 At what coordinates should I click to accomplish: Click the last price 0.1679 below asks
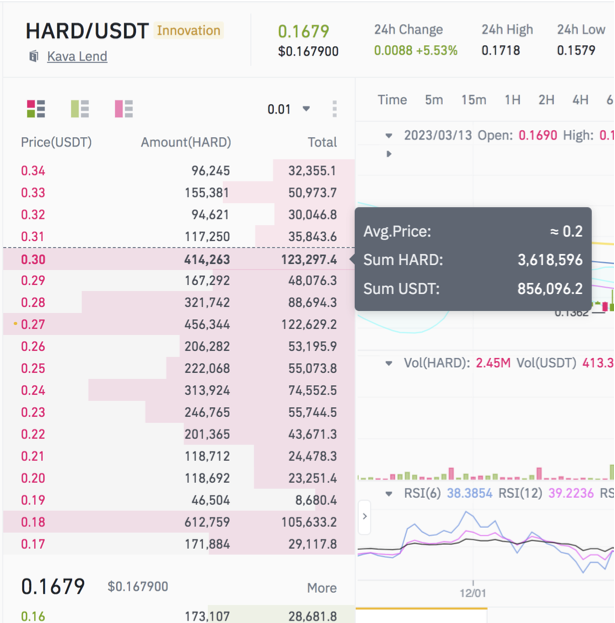(x=53, y=586)
